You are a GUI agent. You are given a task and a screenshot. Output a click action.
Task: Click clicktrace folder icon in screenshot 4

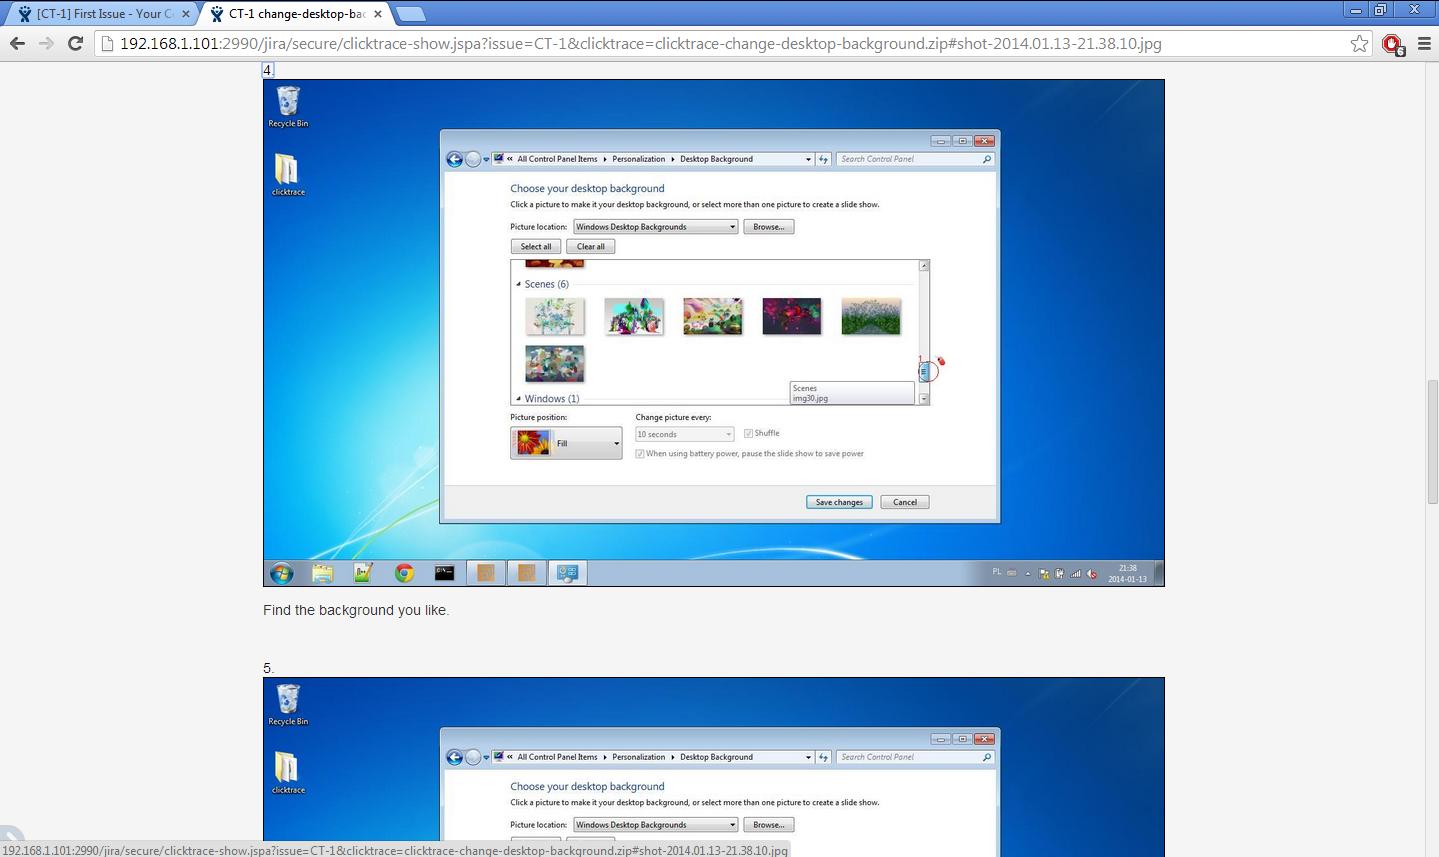coord(288,174)
